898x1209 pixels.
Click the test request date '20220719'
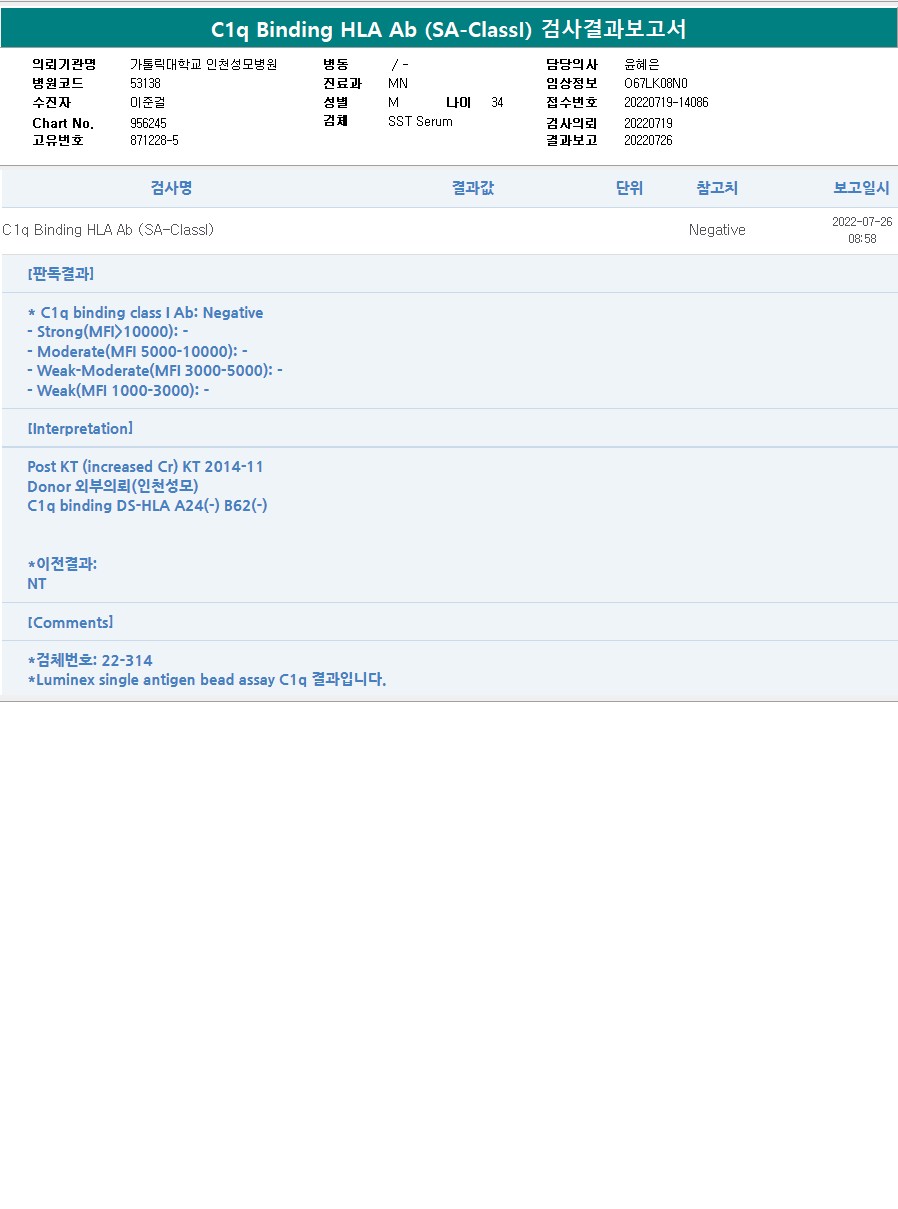pyautogui.click(x=648, y=122)
